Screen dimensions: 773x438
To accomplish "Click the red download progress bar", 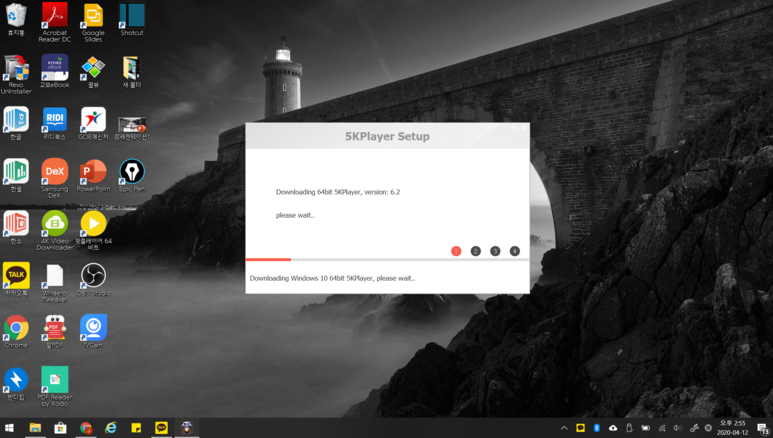I will point(268,259).
